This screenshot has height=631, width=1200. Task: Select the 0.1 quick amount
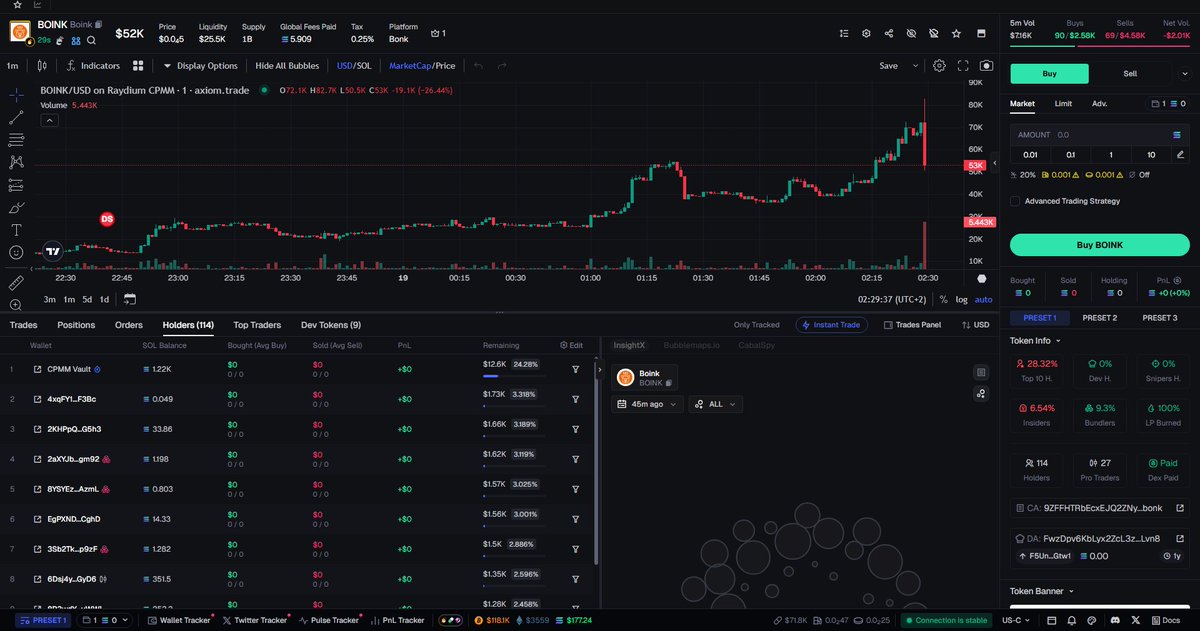coord(1070,154)
